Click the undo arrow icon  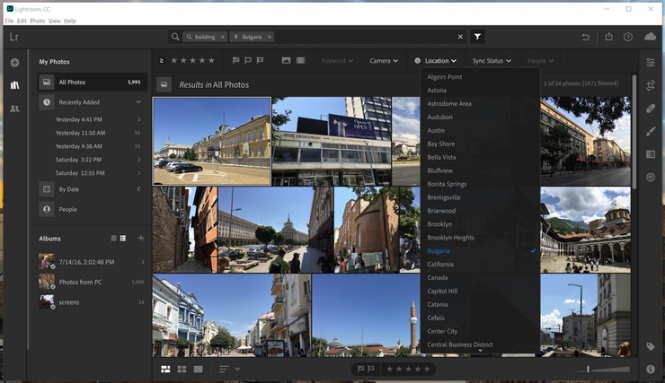coord(586,37)
